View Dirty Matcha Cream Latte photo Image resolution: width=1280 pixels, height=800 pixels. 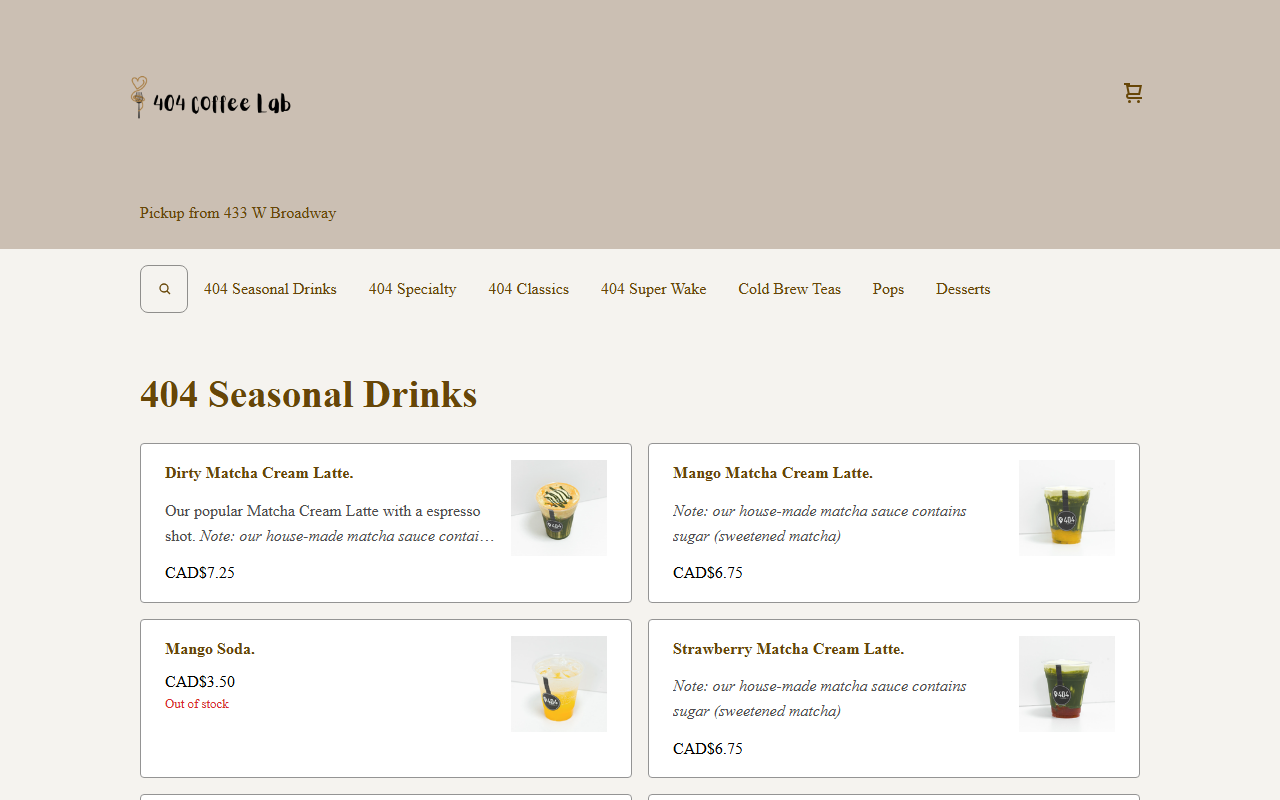coord(559,508)
